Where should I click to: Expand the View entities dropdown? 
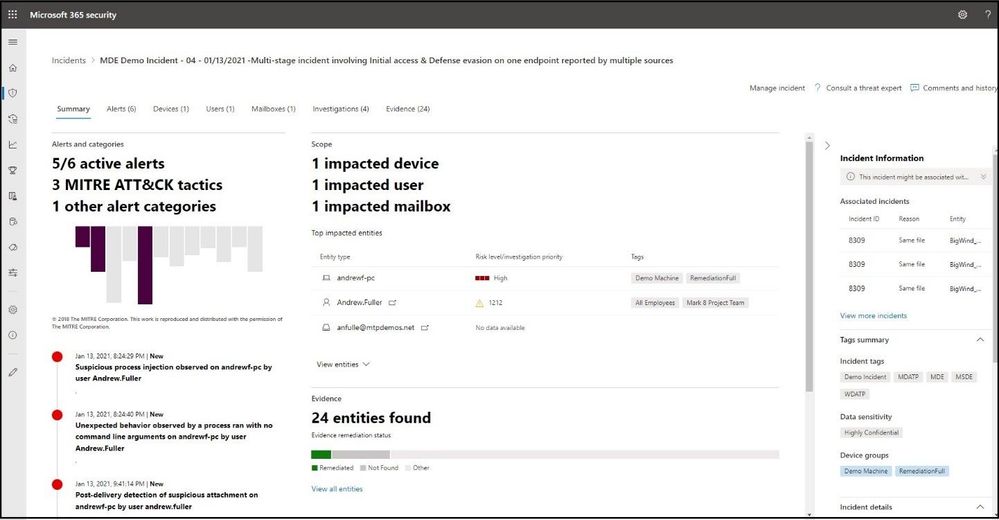(343, 365)
